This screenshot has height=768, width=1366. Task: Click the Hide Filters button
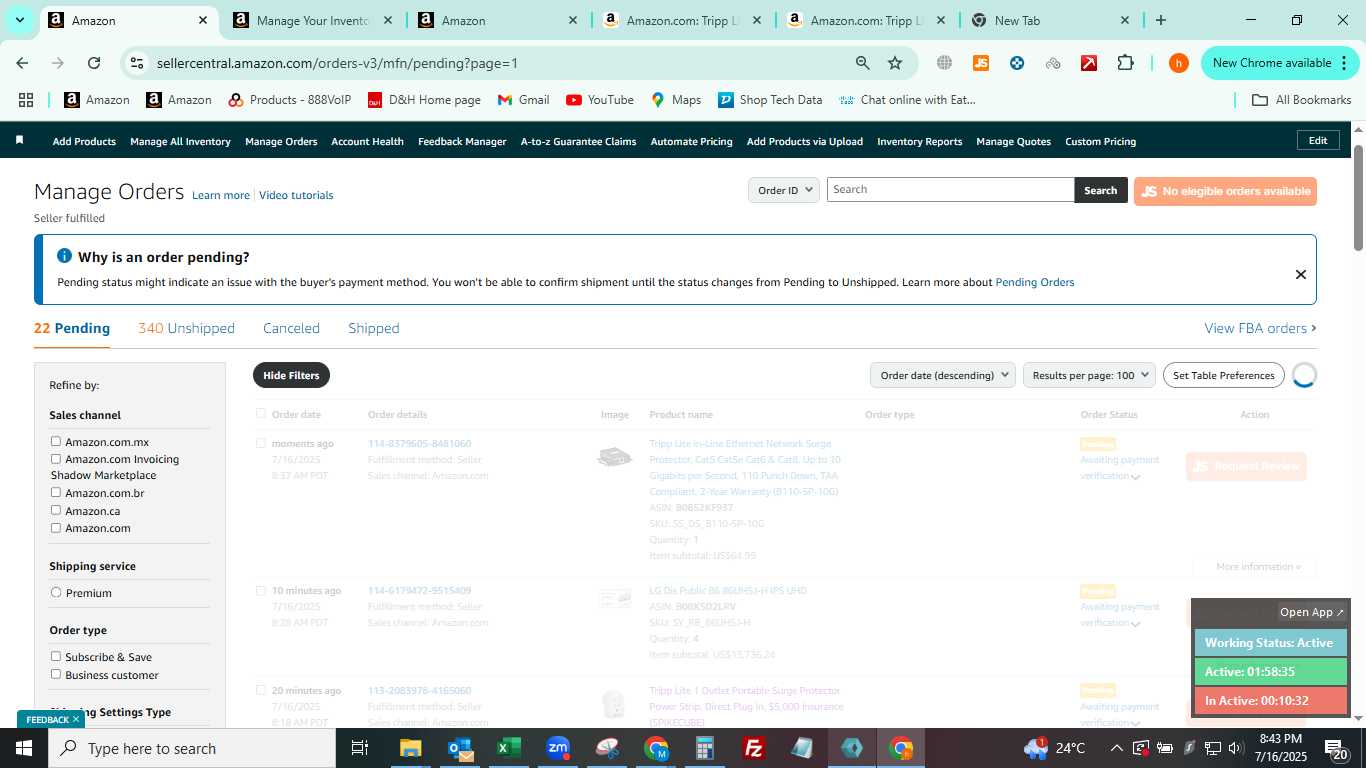(291, 375)
